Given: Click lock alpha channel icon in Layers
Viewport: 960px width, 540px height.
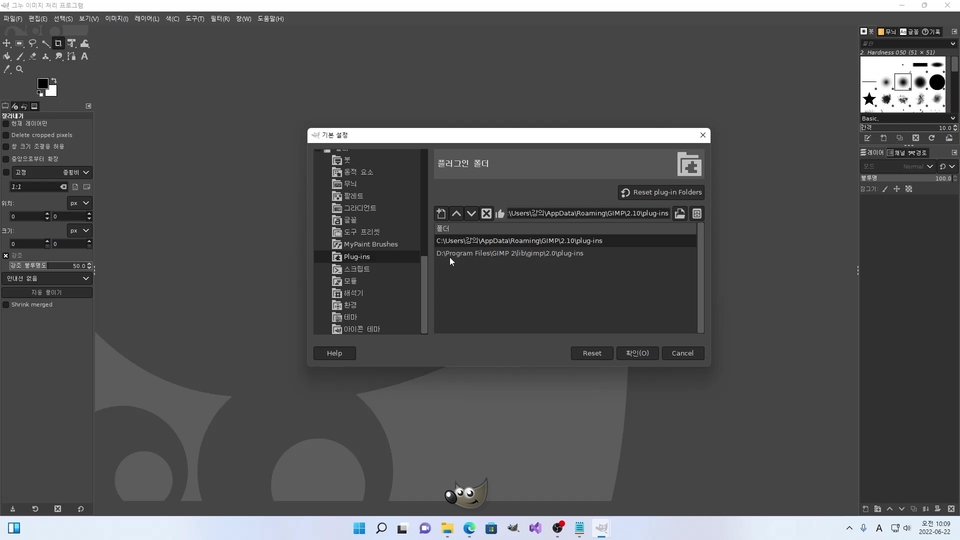Looking at the screenshot, I should point(909,189).
